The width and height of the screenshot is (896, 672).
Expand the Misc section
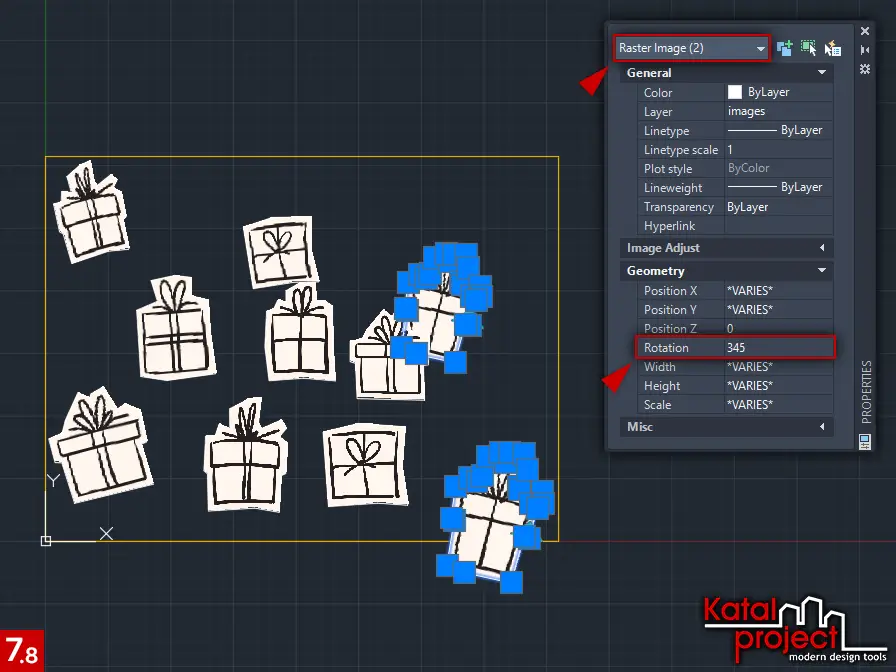coord(822,427)
